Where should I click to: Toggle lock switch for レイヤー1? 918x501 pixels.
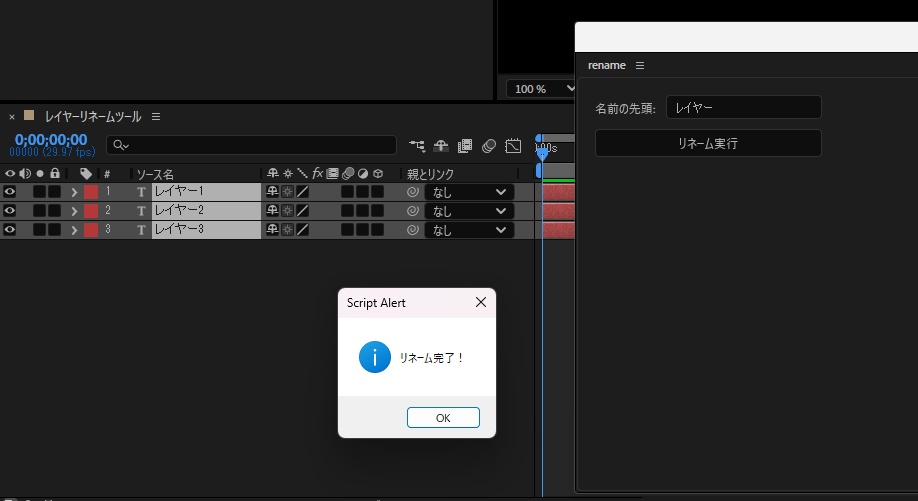pos(54,191)
